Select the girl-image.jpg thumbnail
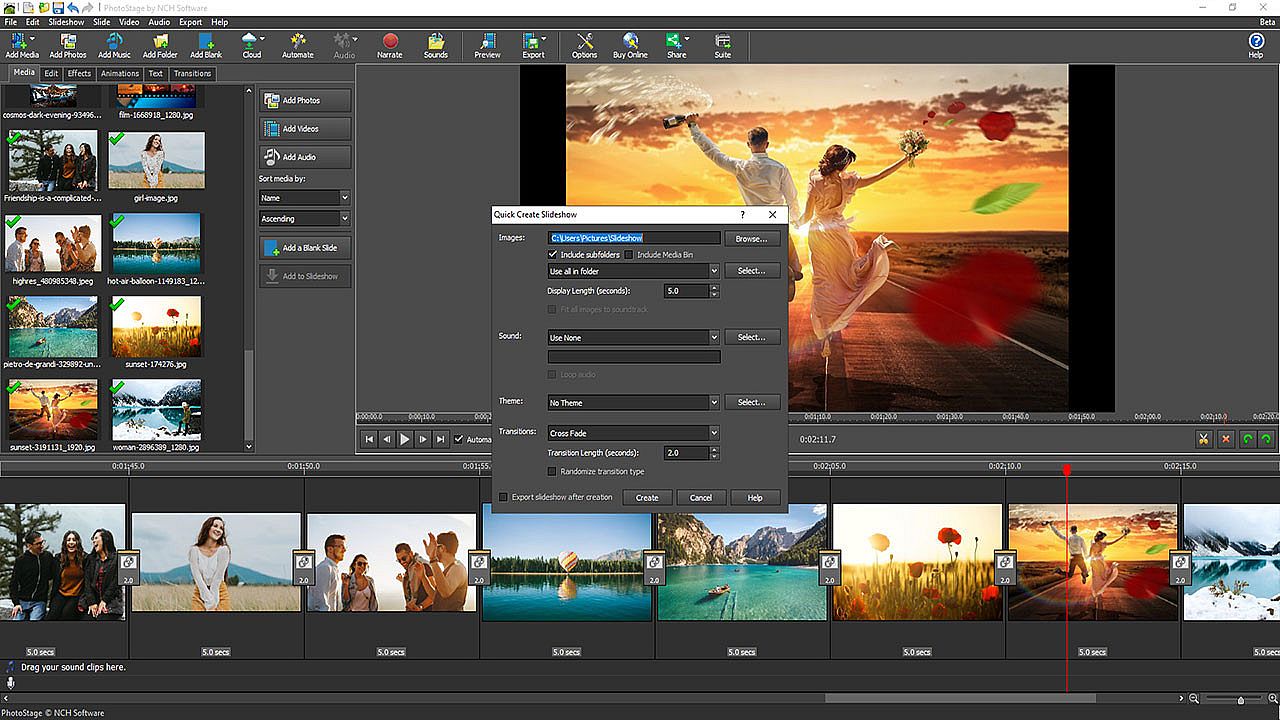This screenshot has height=720, width=1280. point(156,160)
